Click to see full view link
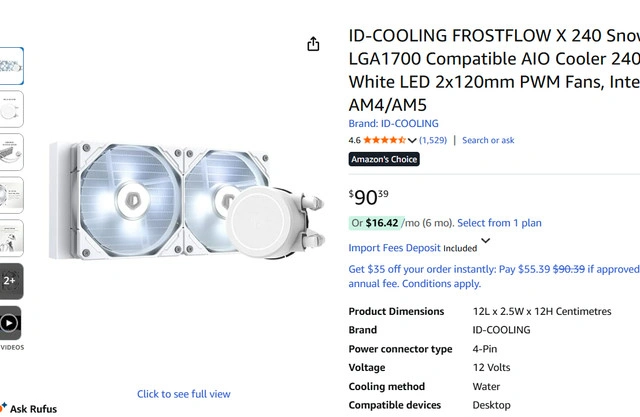This screenshot has width=640, height=417. click(184, 394)
